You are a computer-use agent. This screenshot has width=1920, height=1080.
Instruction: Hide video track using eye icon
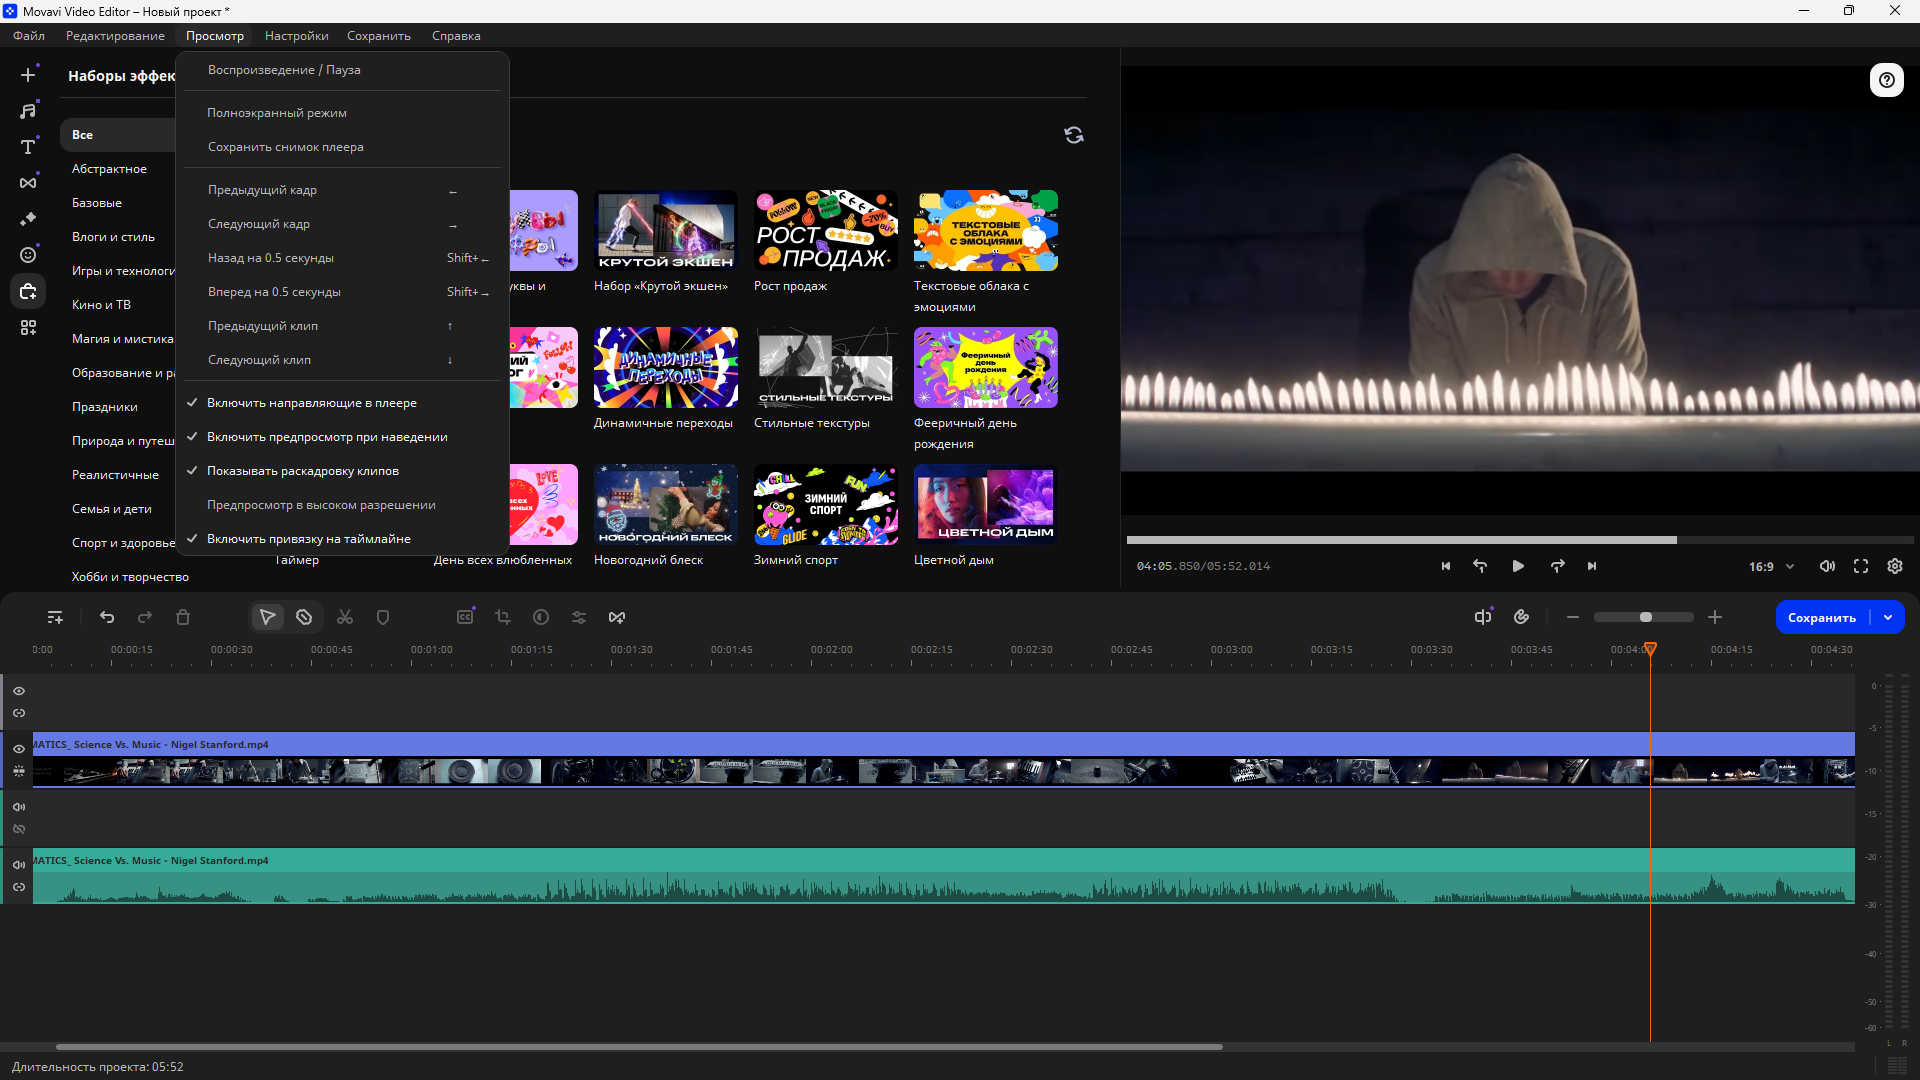coord(19,749)
